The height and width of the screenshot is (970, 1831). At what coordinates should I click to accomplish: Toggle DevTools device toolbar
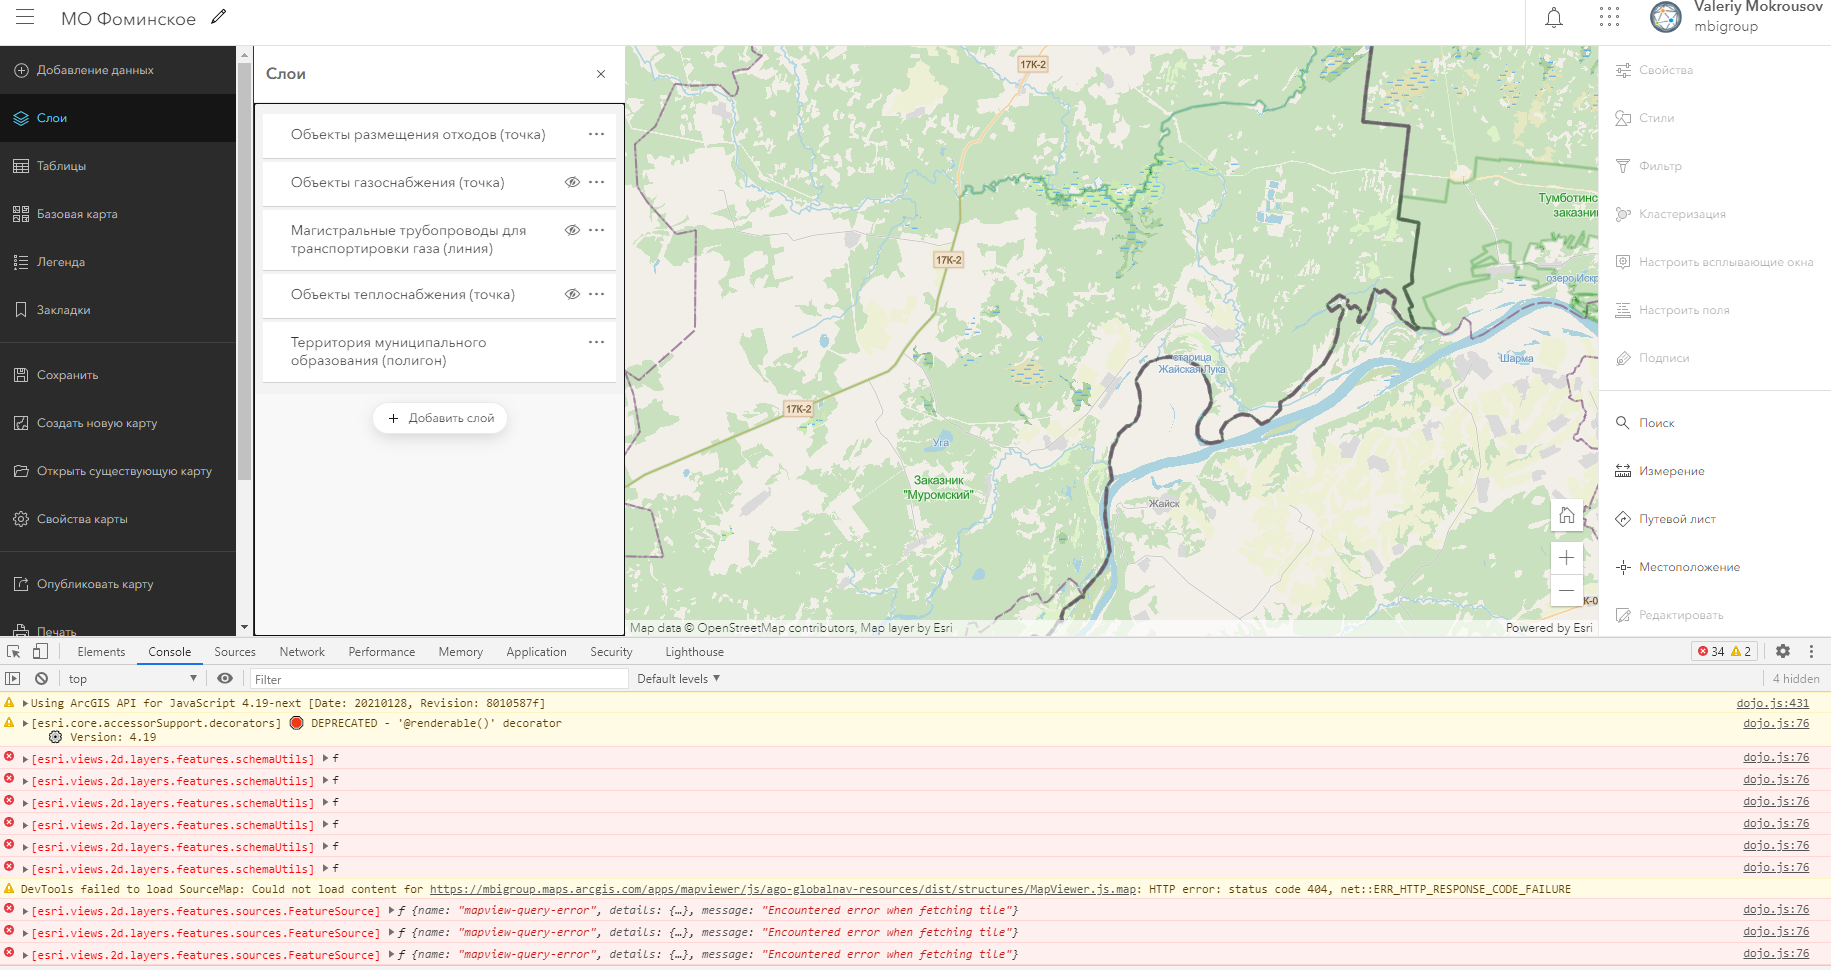(40, 651)
